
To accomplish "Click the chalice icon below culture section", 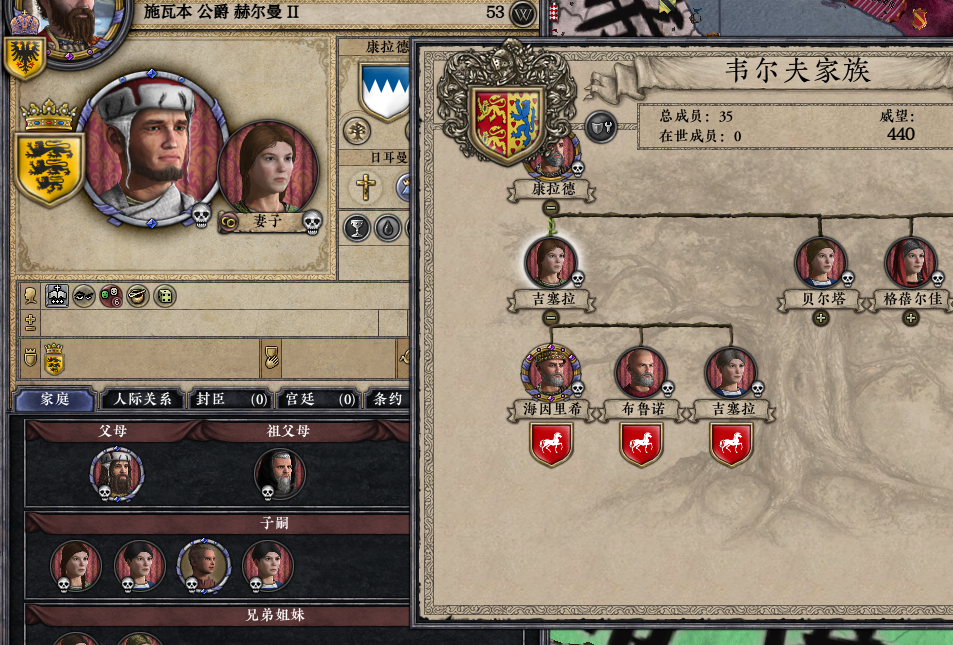I will [357, 228].
